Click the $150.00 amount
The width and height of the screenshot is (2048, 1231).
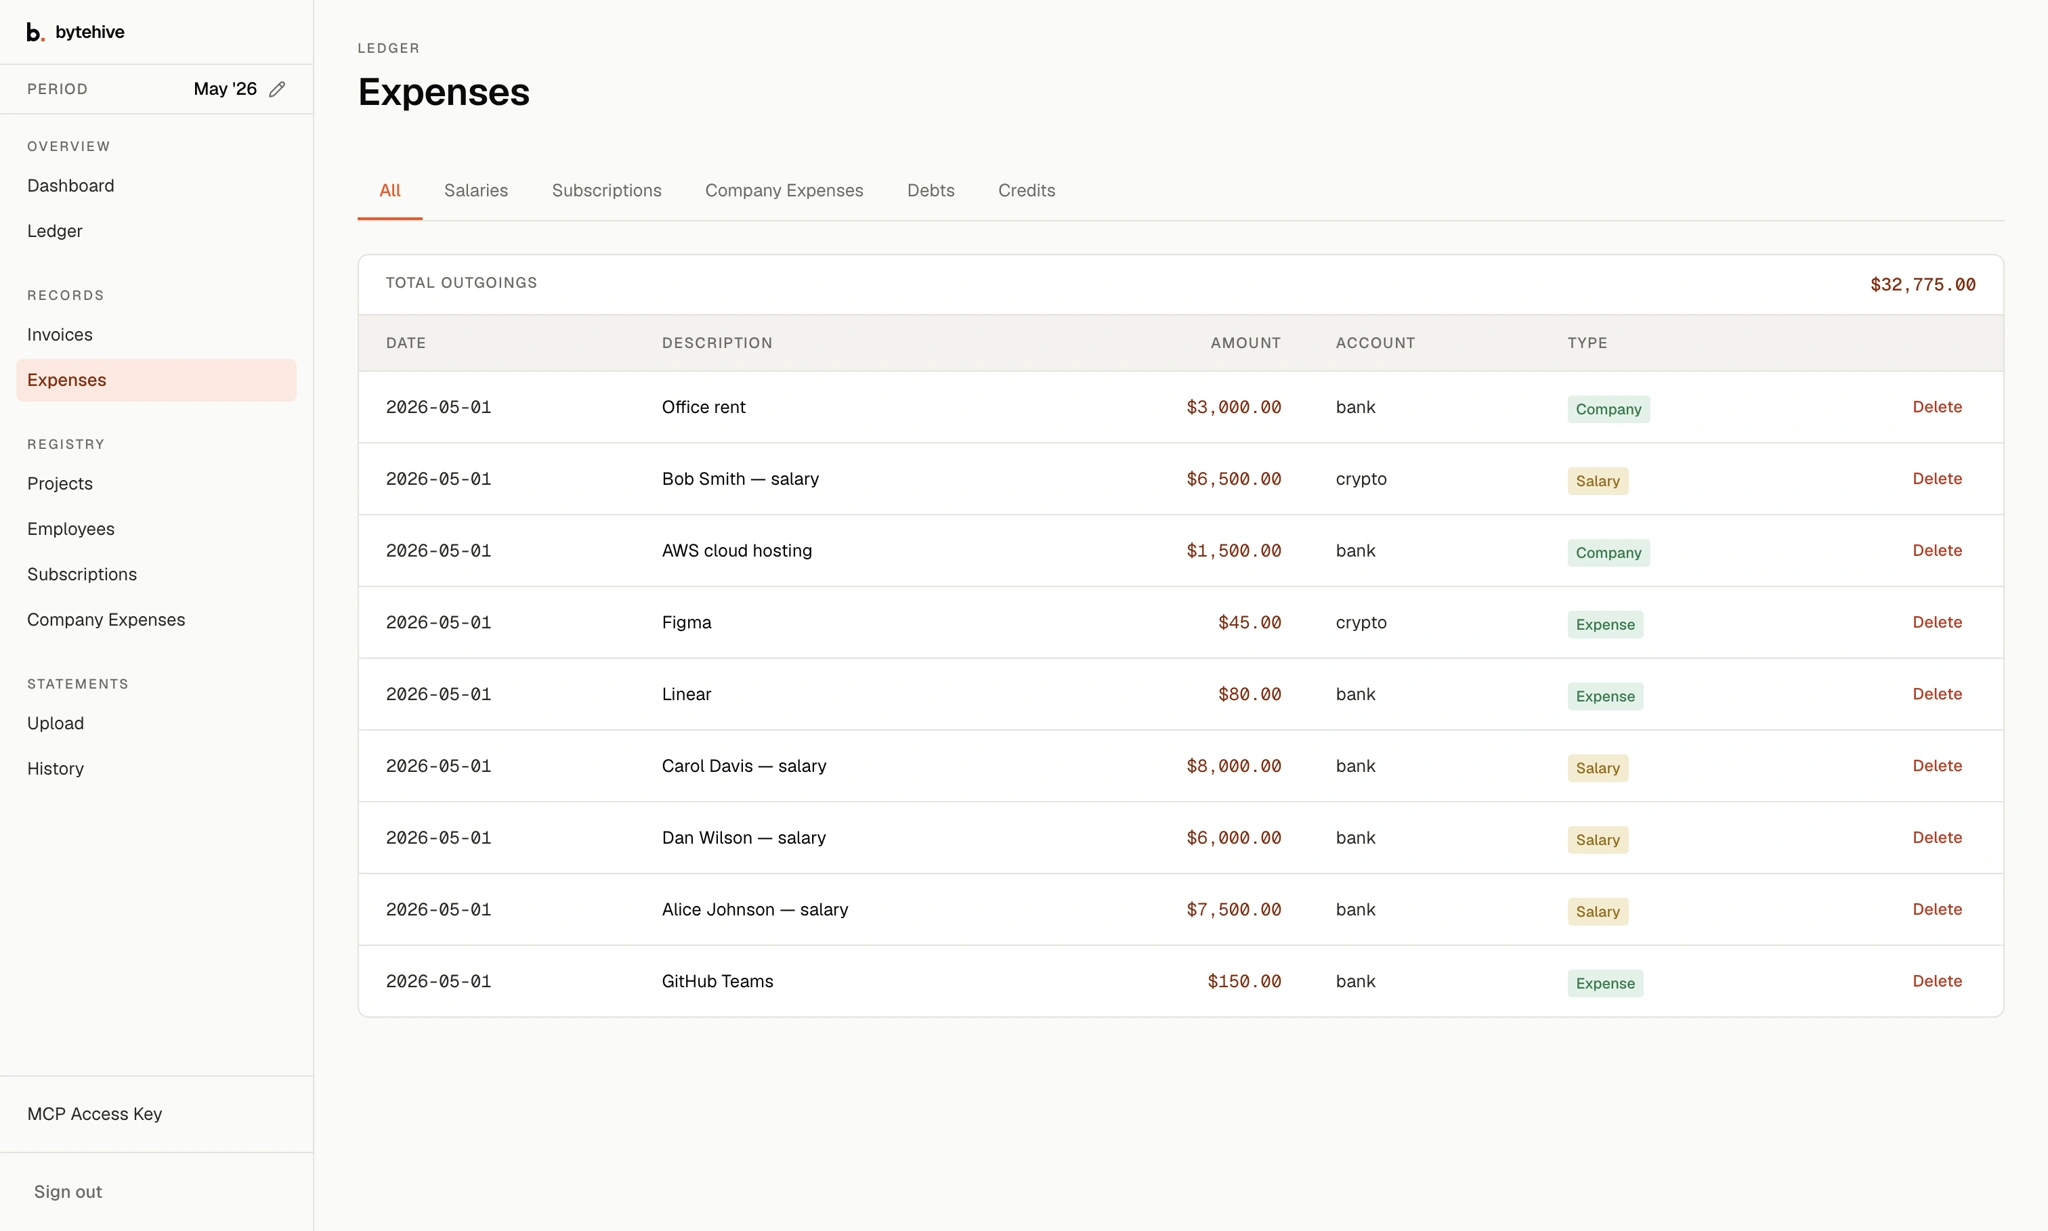pos(1244,982)
